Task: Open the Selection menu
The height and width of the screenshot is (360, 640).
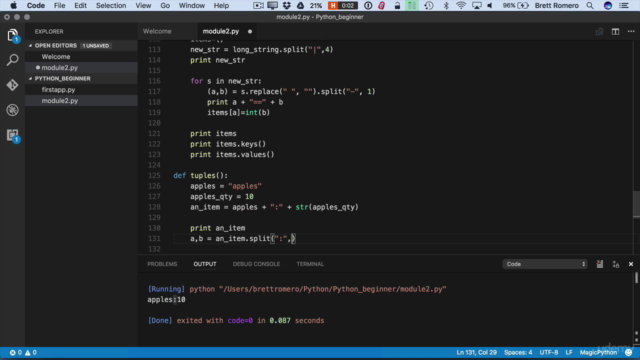Action: coord(111,5)
